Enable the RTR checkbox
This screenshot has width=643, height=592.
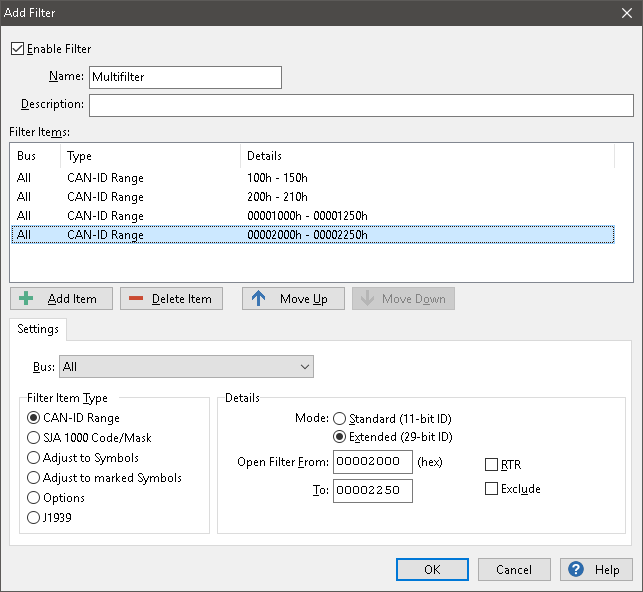click(x=491, y=464)
